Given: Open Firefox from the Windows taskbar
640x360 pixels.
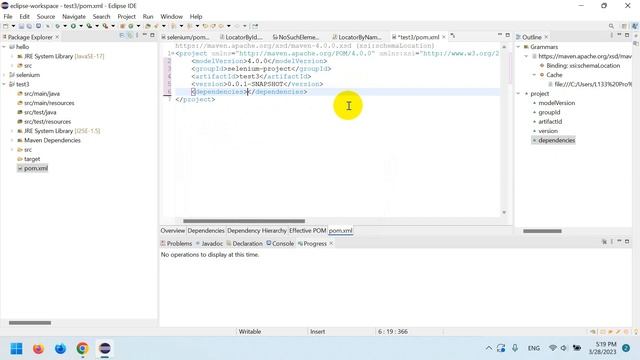Looking at the screenshot, I should coord(38,349).
